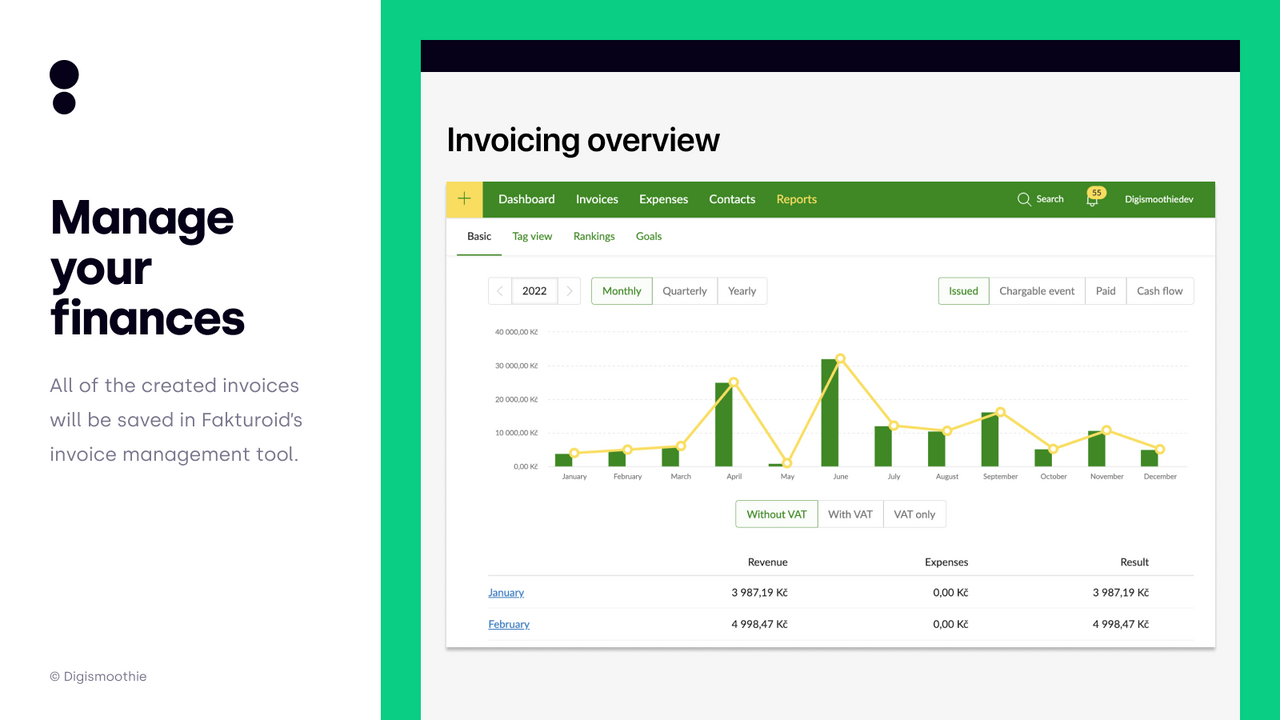
Task: Click January revenue value 3 987,19 Kč
Action: pyautogui.click(x=760, y=593)
